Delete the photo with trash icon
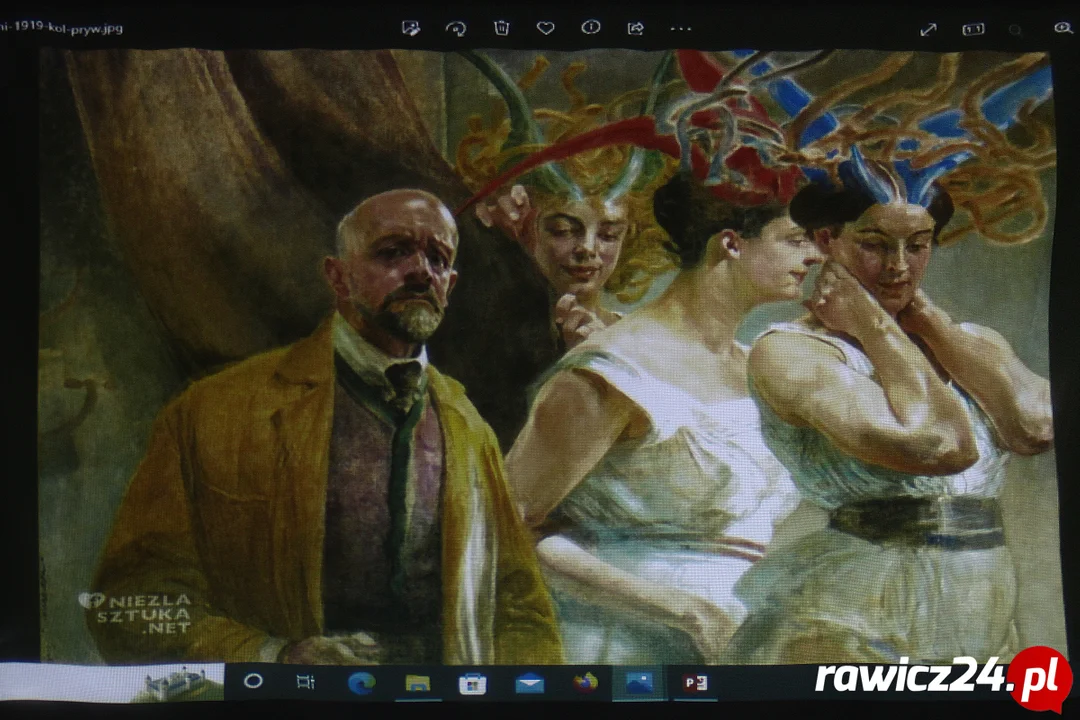This screenshot has width=1080, height=720. point(501,28)
